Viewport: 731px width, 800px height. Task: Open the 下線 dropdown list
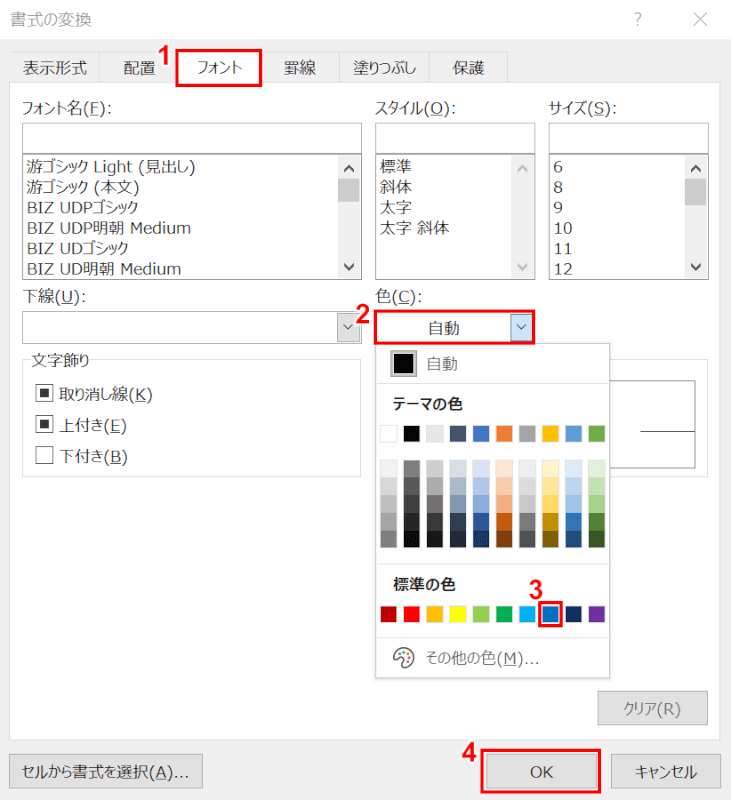pos(348,327)
